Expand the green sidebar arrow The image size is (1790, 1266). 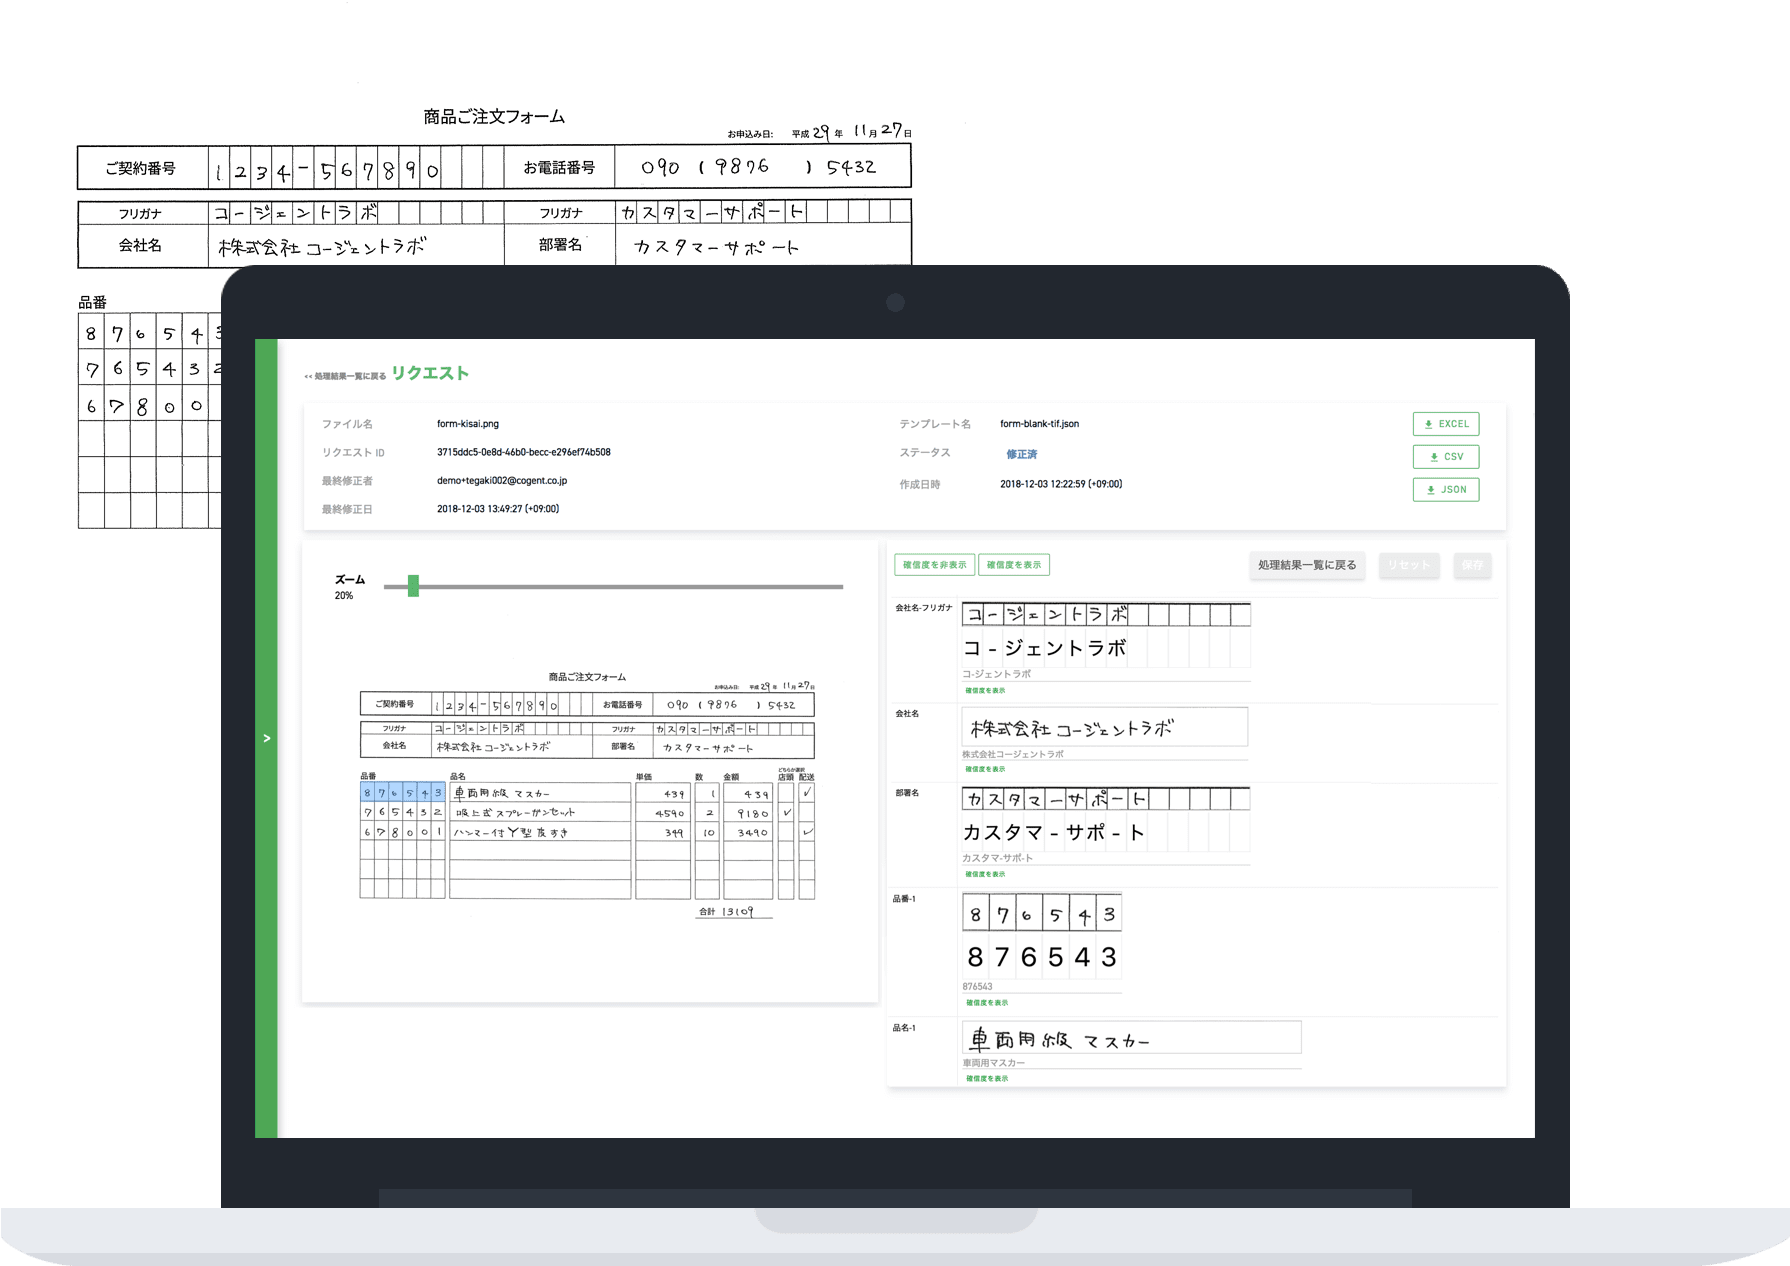pyautogui.click(x=267, y=738)
